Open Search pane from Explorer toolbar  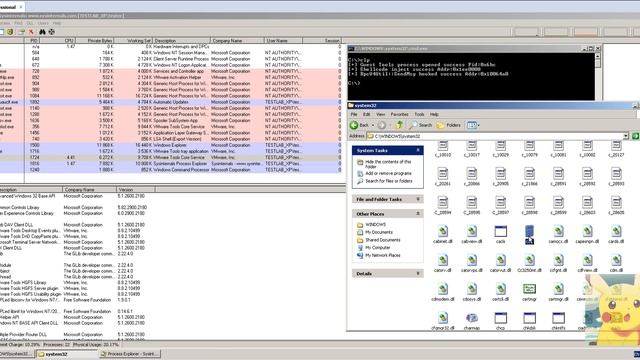(421, 125)
